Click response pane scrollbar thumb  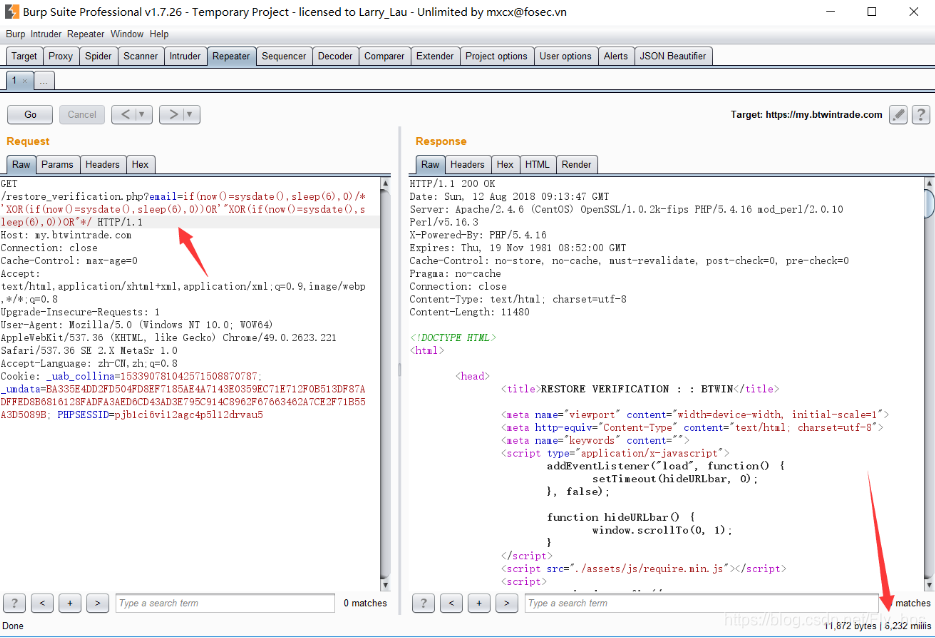point(929,205)
